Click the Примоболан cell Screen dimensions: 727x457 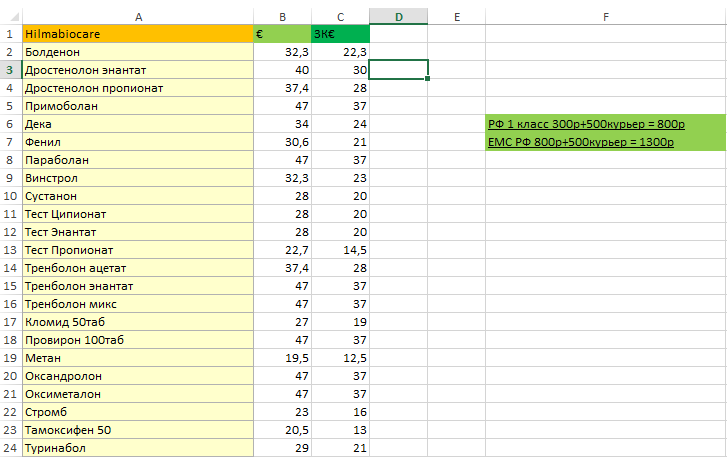[x=138, y=106]
